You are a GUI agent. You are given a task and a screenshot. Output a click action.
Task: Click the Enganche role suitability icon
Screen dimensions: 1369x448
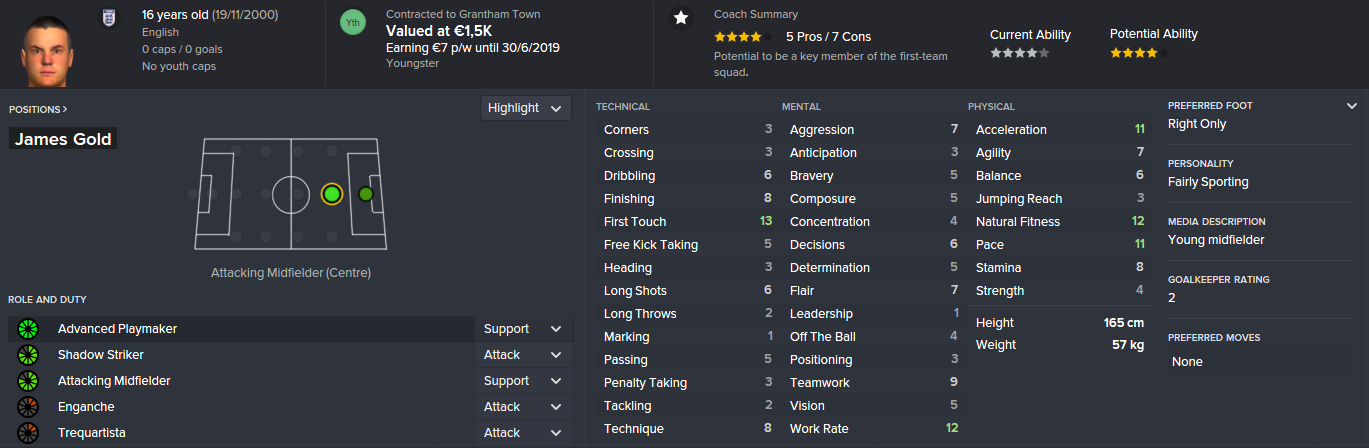coord(27,407)
